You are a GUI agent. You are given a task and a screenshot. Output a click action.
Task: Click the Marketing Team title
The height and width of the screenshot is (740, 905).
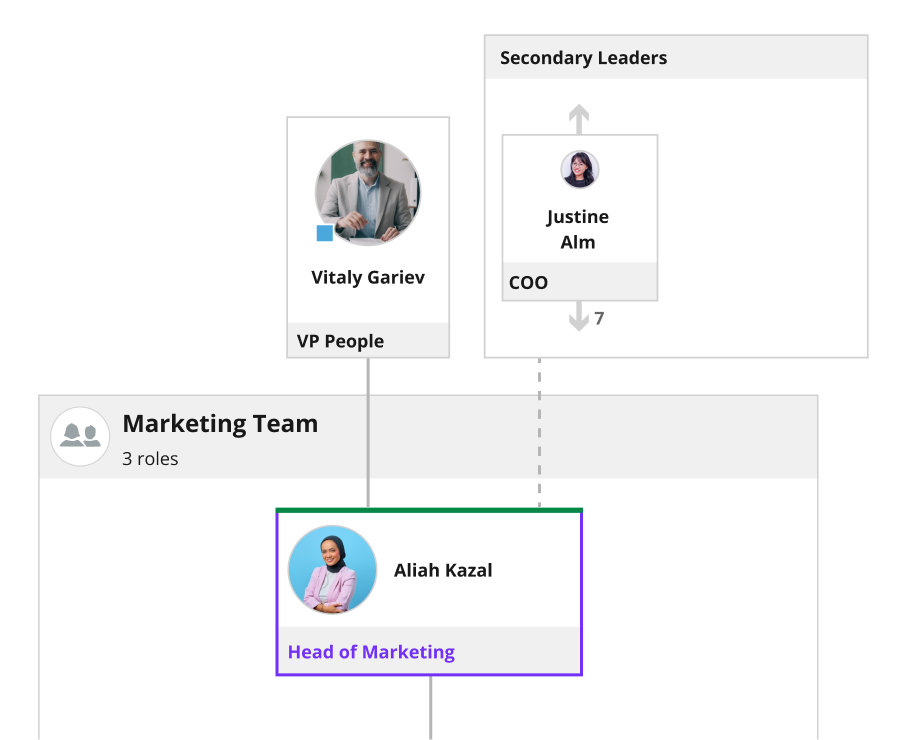point(220,424)
